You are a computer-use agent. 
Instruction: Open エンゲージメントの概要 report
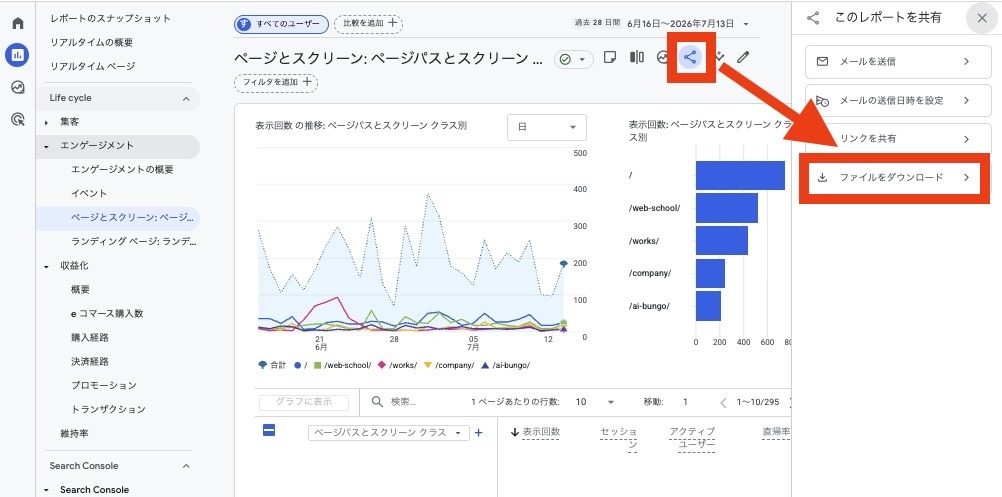[122, 170]
